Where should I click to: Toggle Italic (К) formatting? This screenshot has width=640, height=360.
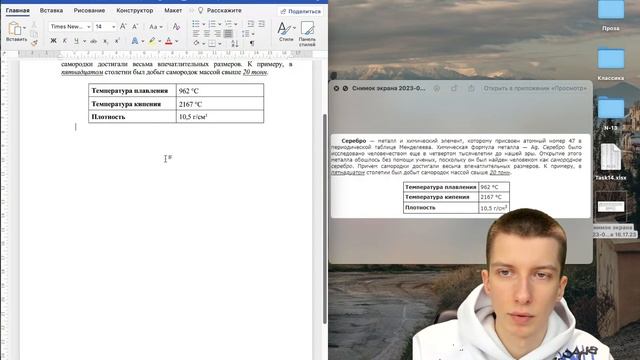64,41
